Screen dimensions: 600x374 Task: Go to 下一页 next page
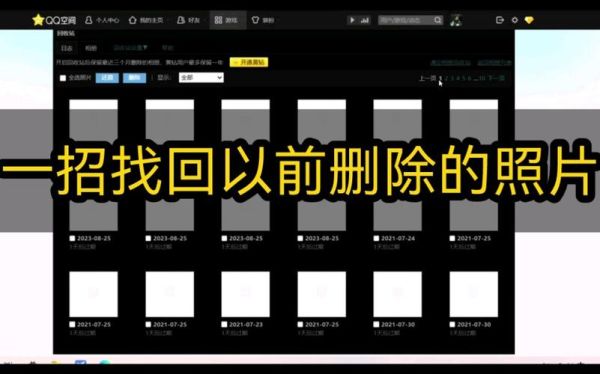click(x=496, y=78)
